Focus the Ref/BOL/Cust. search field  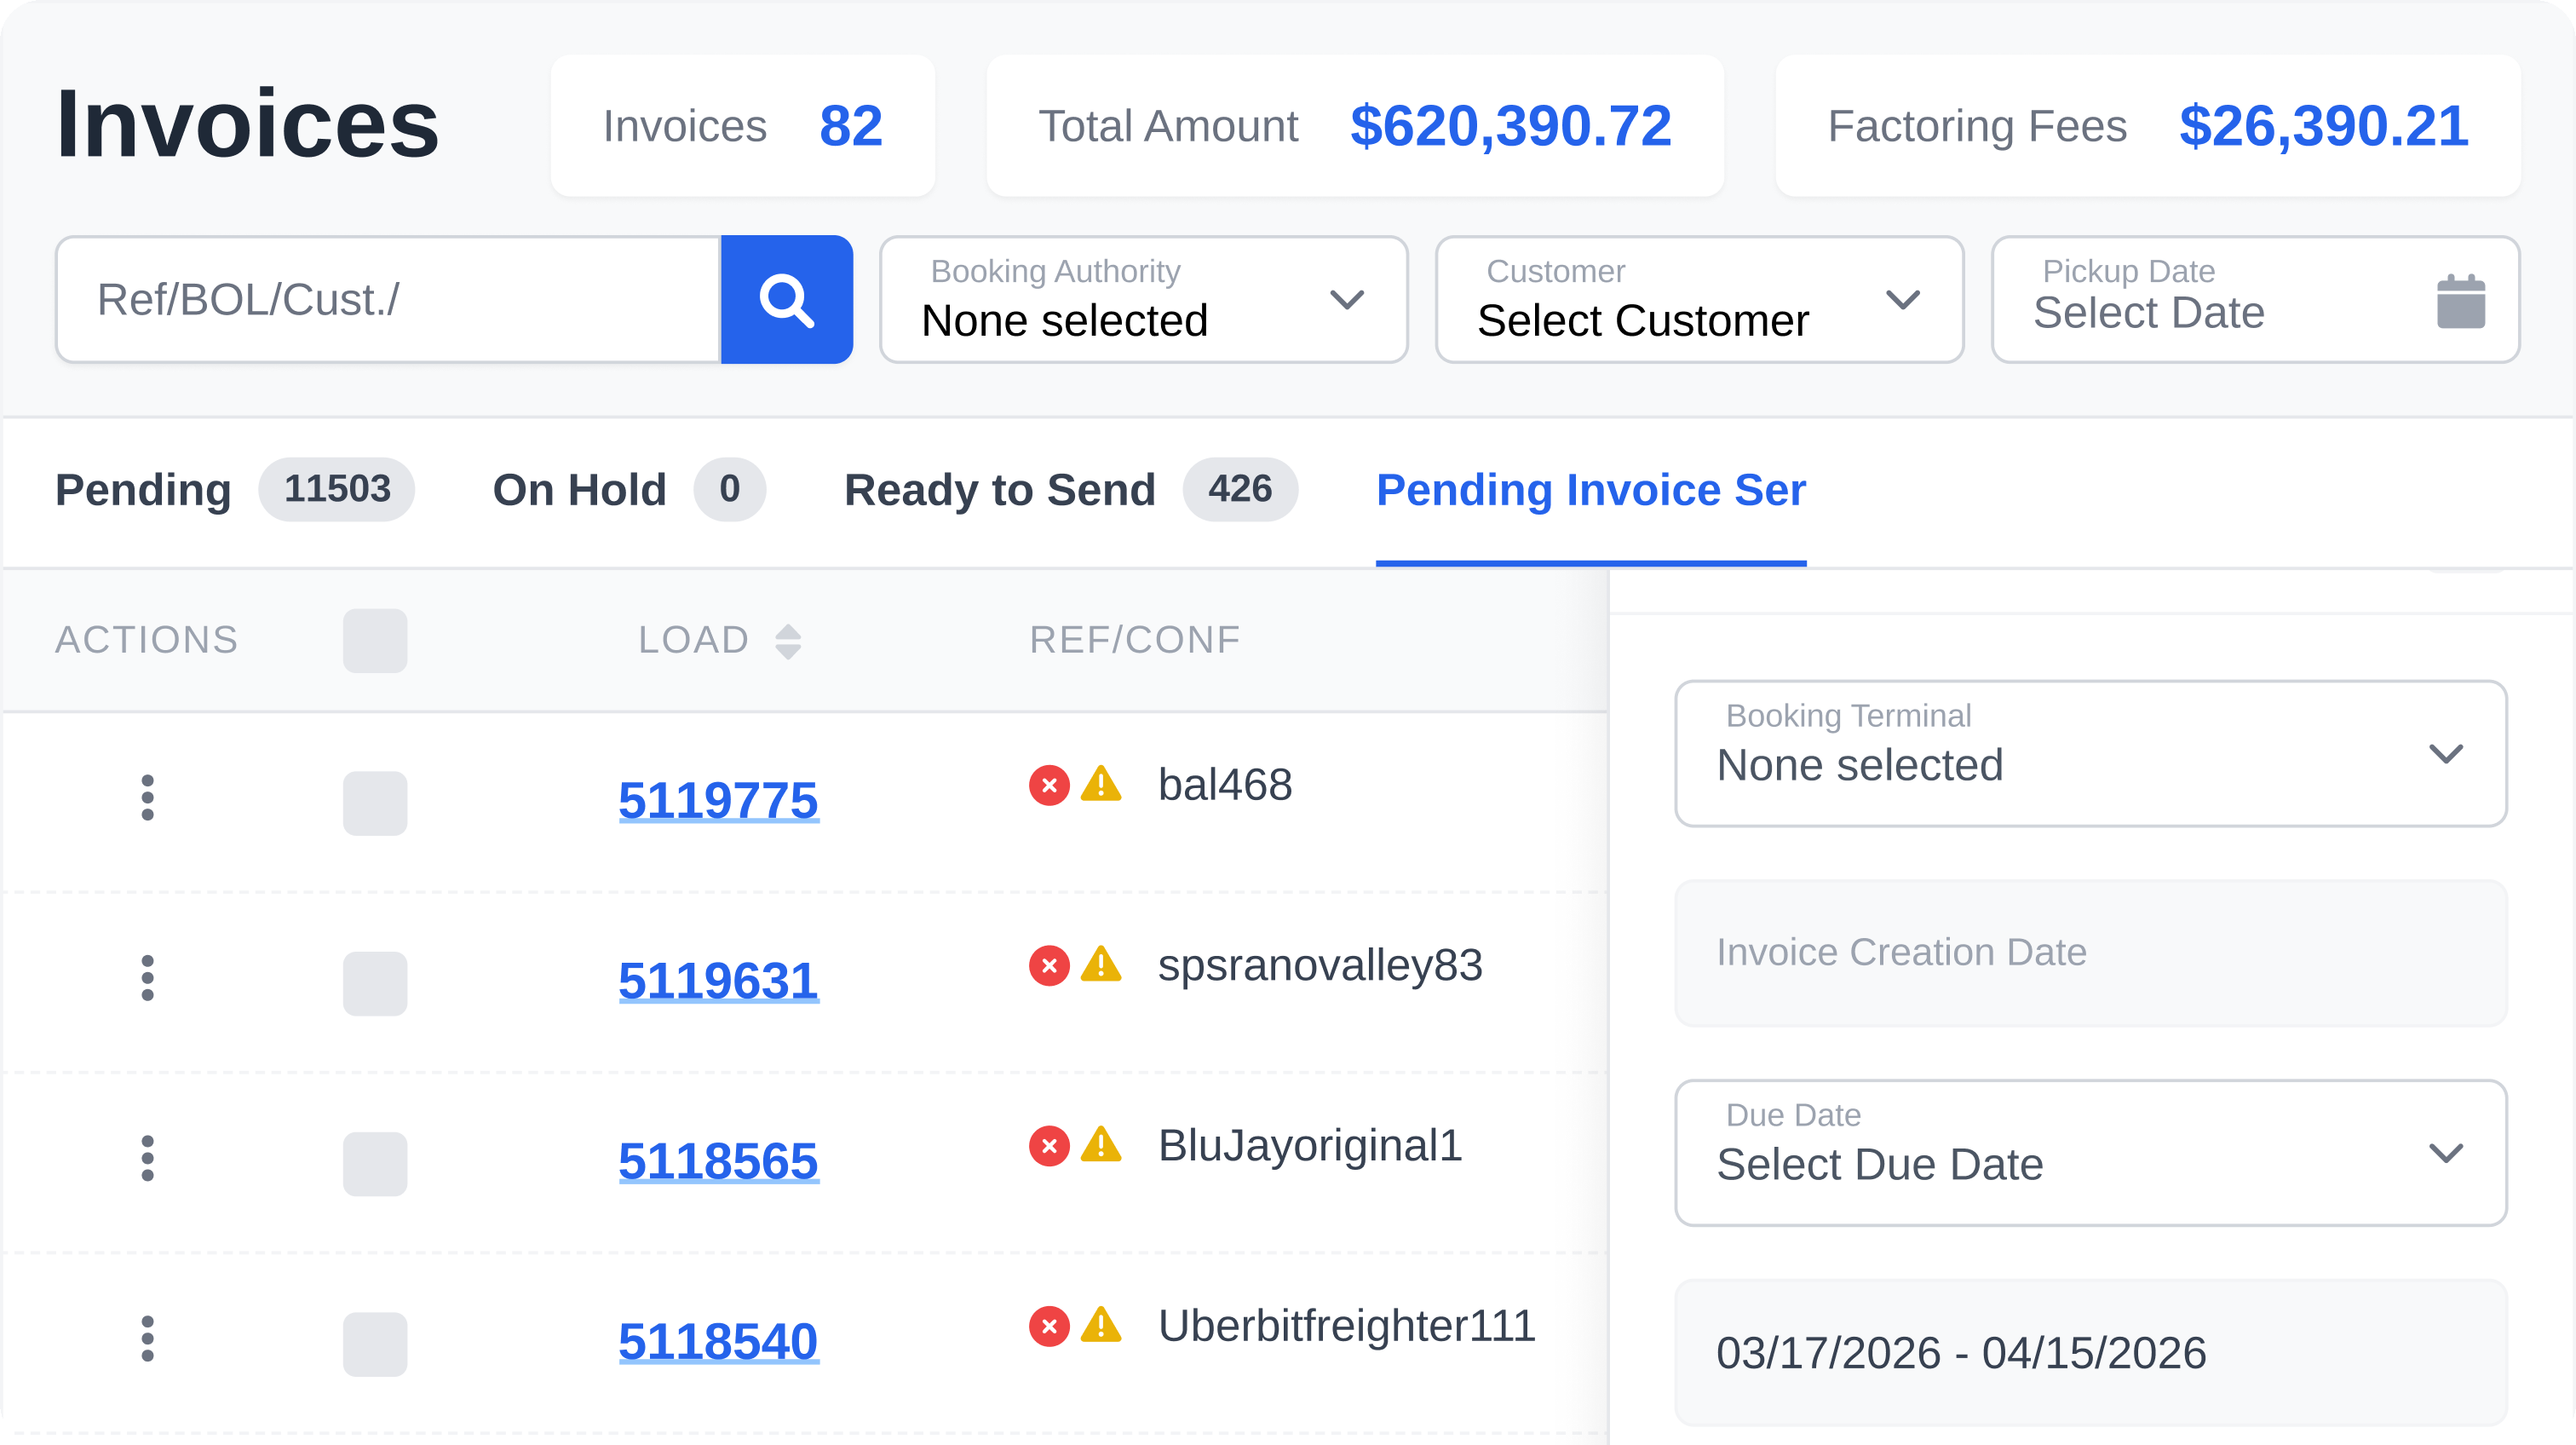point(389,300)
